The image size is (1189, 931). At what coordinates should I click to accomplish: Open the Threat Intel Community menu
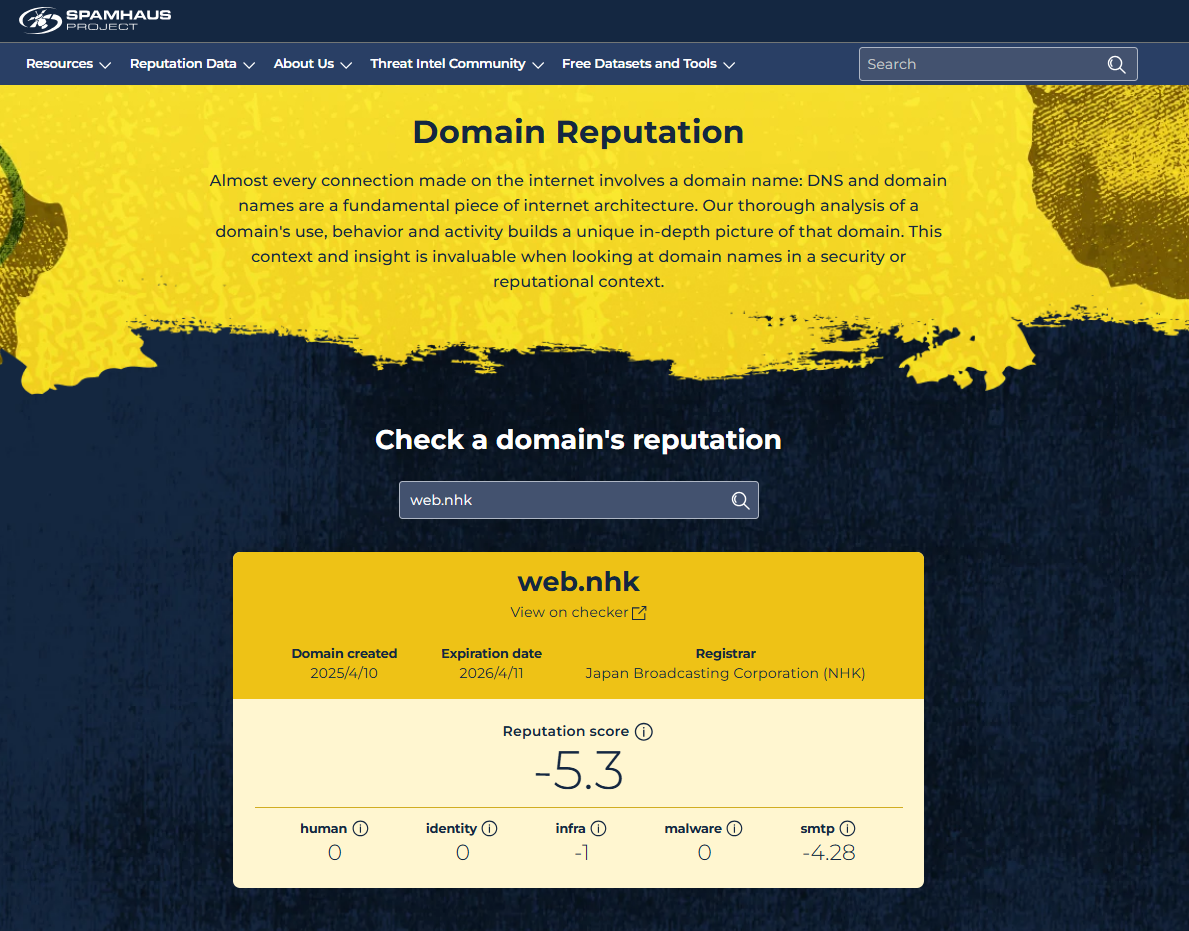(x=456, y=64)
